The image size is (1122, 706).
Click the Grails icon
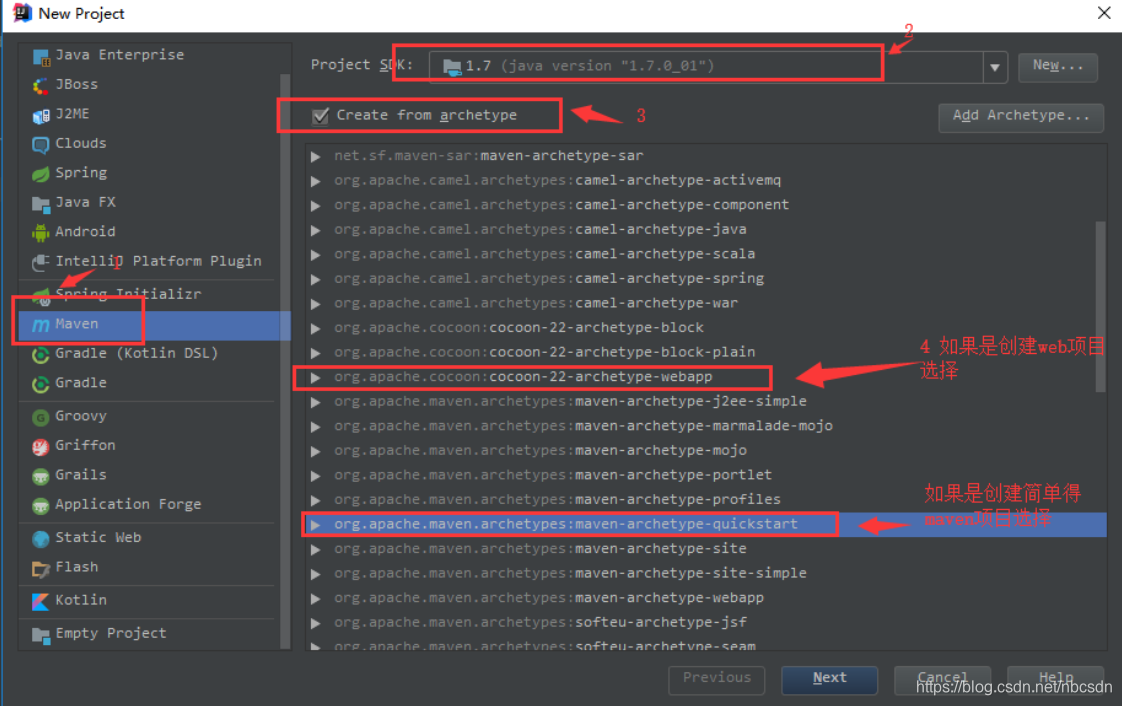tap(41, 476)
